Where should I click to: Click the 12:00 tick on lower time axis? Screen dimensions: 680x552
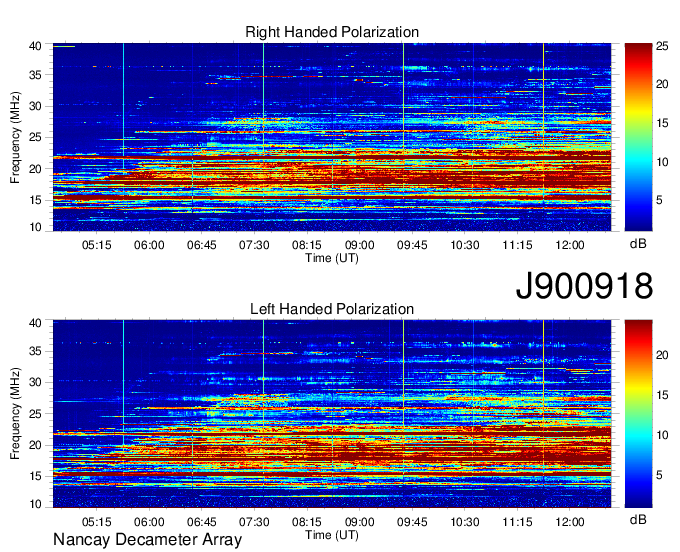coord(570,522)
